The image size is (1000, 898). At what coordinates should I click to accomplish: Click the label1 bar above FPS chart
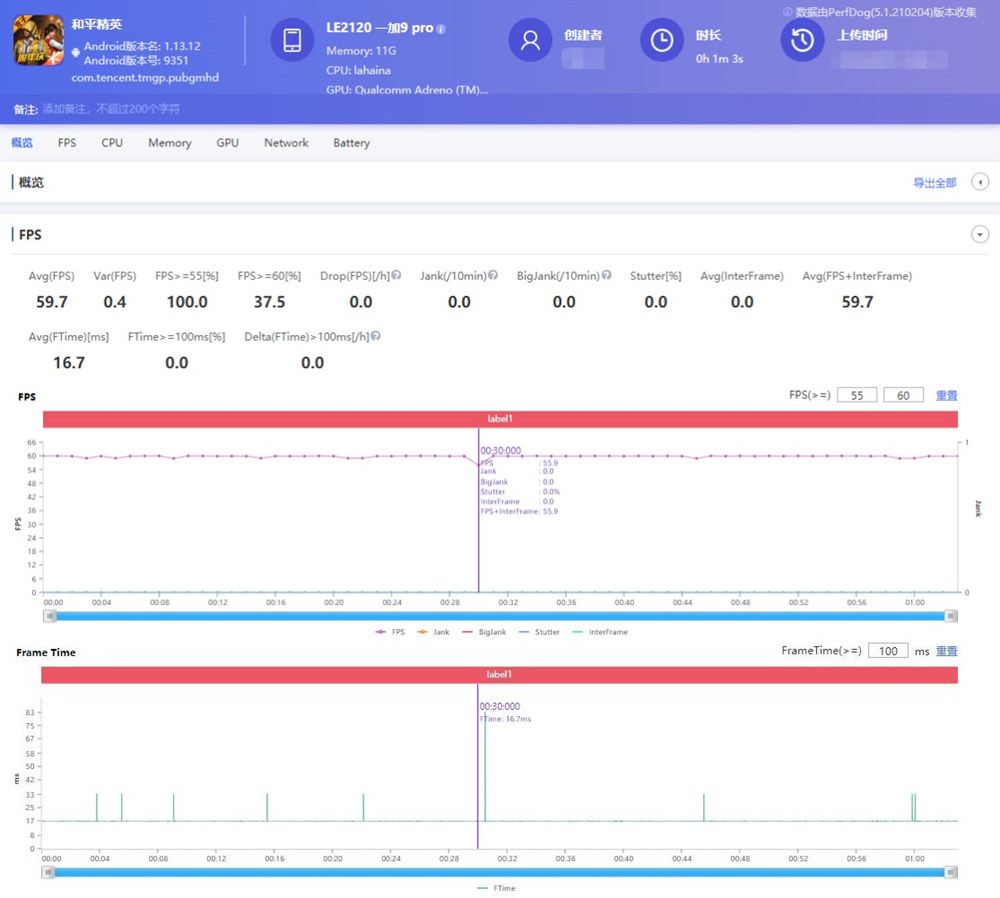(x=500, y=419)
